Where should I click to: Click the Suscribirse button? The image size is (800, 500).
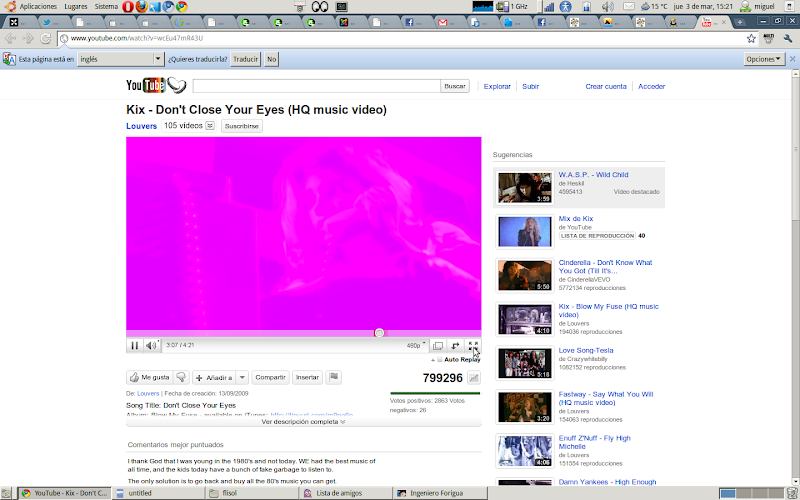[x=242, y=126]
